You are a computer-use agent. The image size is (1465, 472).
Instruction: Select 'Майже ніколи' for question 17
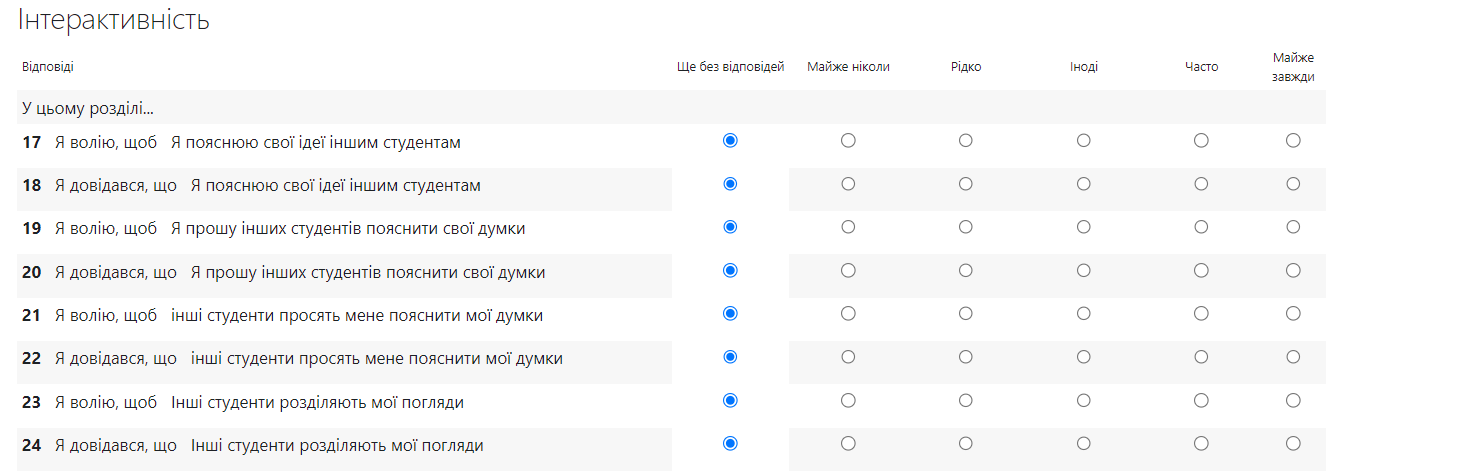[848, 141]
